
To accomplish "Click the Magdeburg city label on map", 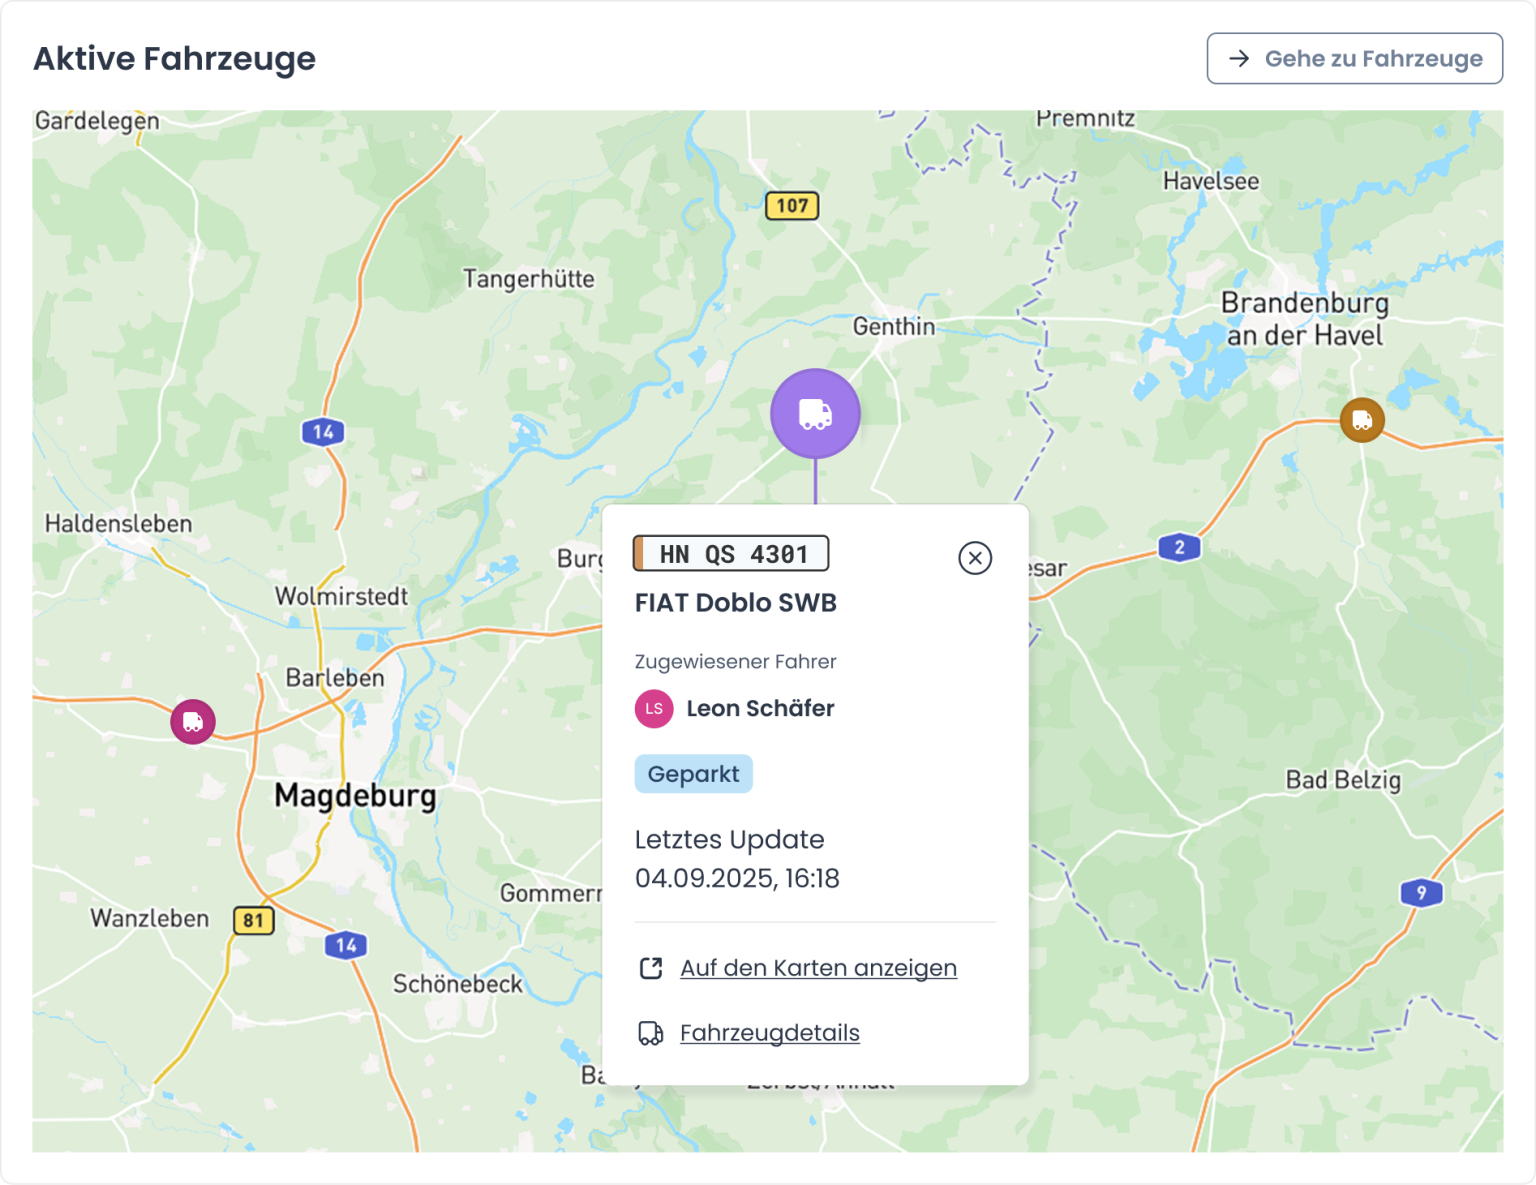I will [x=355, y=796].
